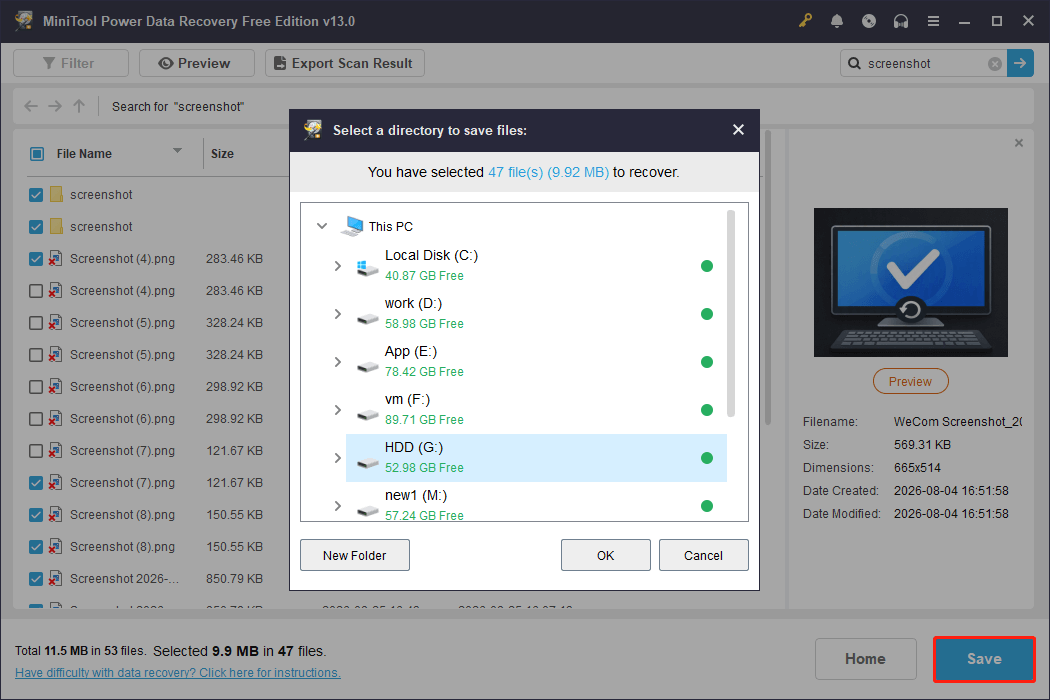This screenshot has height=700, width=1050.
Task: Click the second Screenshot (8).png file icon
Action: coord(56,547)
